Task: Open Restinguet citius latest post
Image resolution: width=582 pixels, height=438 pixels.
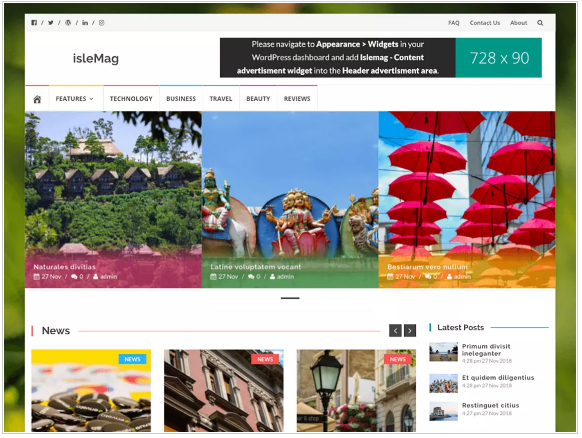Action: [490, 405]
